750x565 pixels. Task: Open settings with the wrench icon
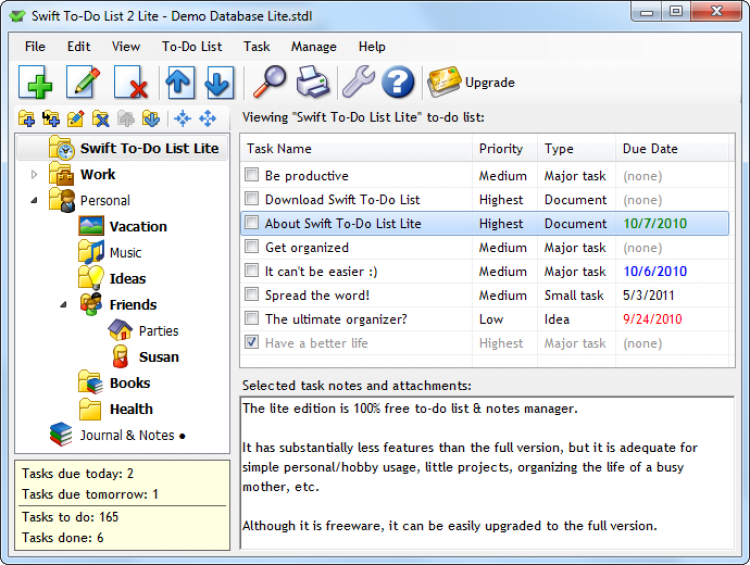point(357,82)
